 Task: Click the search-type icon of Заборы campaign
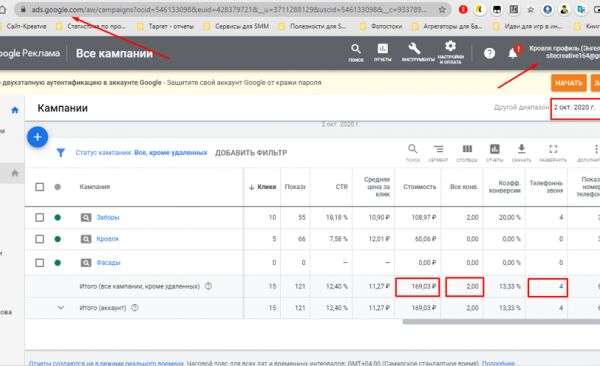pyautogui.click(x=86, y=217)
